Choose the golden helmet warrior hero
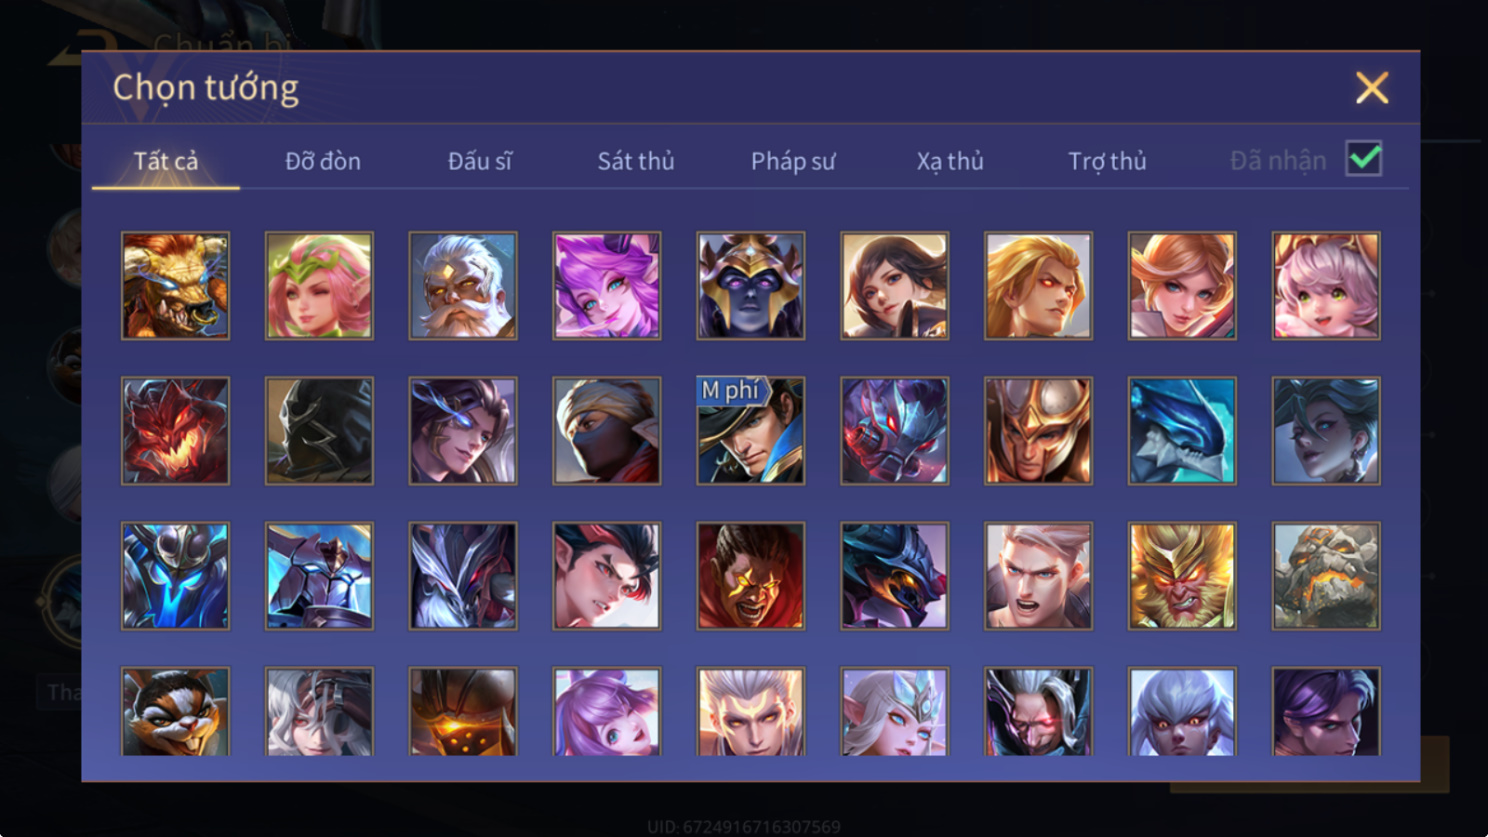 coord(1038,431)
